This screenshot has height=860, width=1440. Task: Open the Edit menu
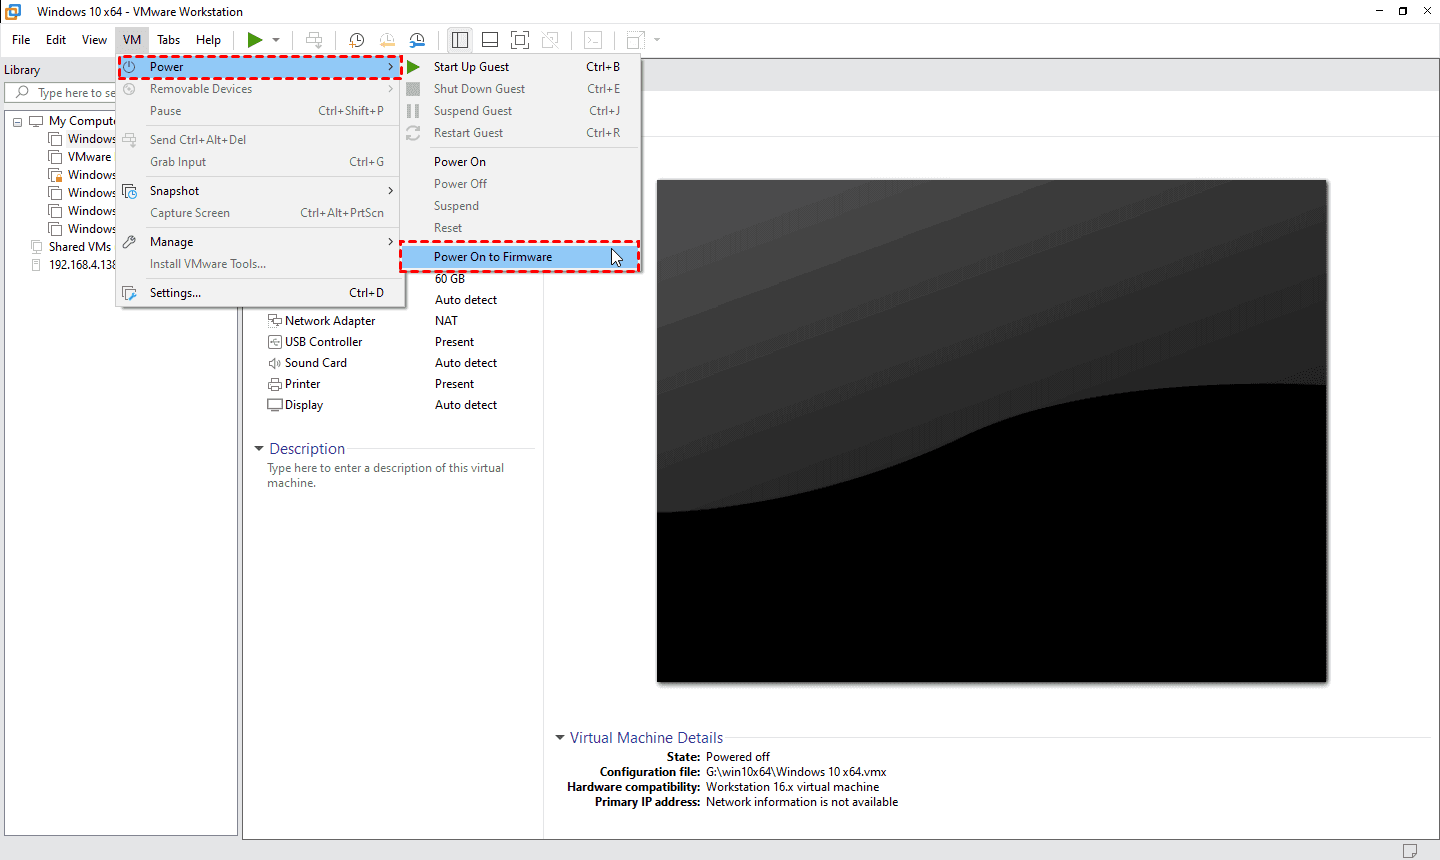click(x=56, y=40)
